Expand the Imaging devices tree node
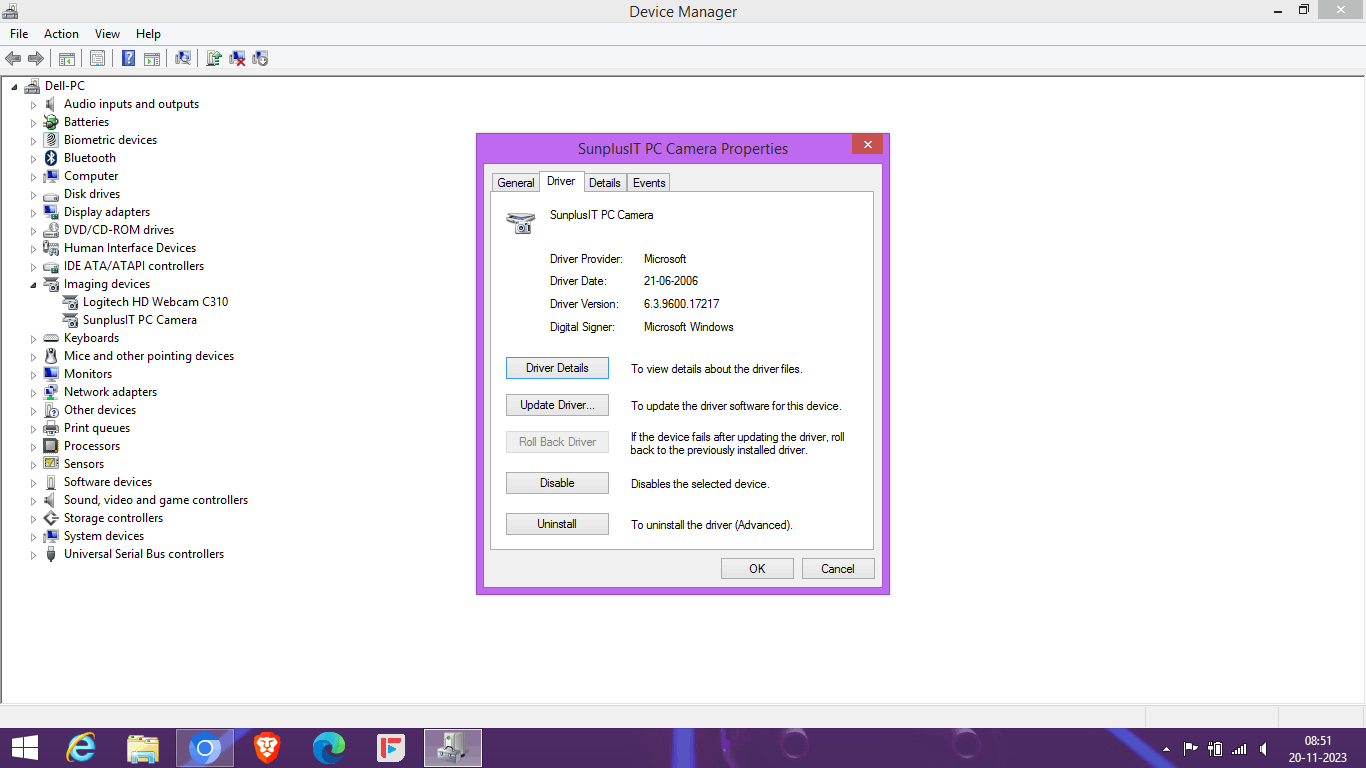The image size is (1366, 768). (33, 284)
